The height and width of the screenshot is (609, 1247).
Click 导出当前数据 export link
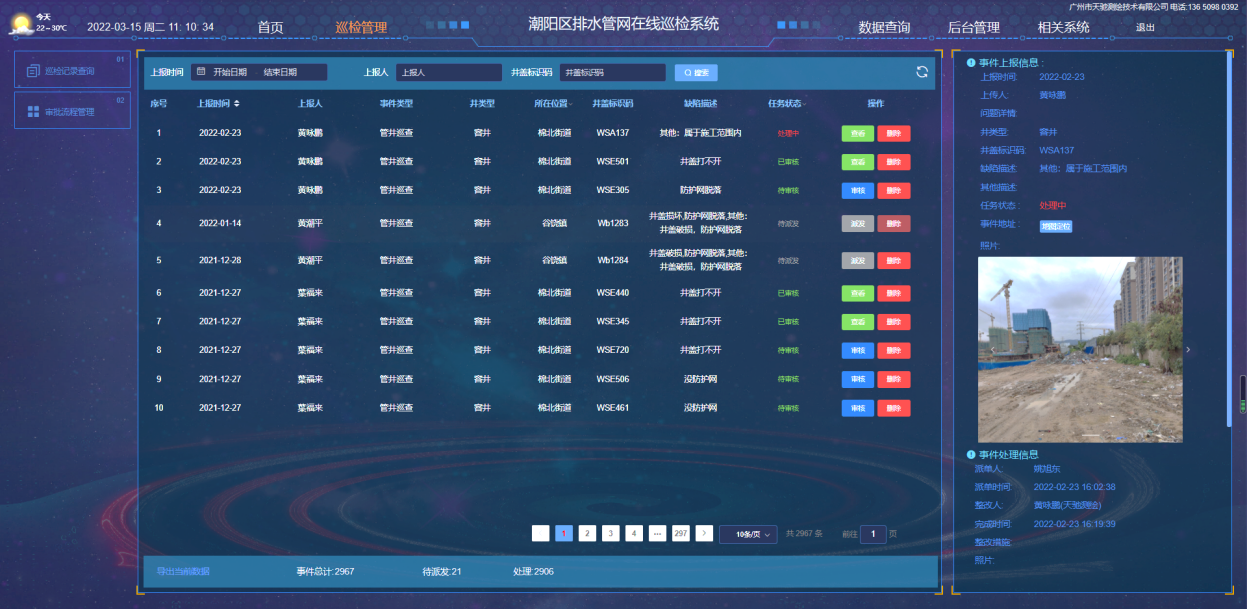pos(183,572)
